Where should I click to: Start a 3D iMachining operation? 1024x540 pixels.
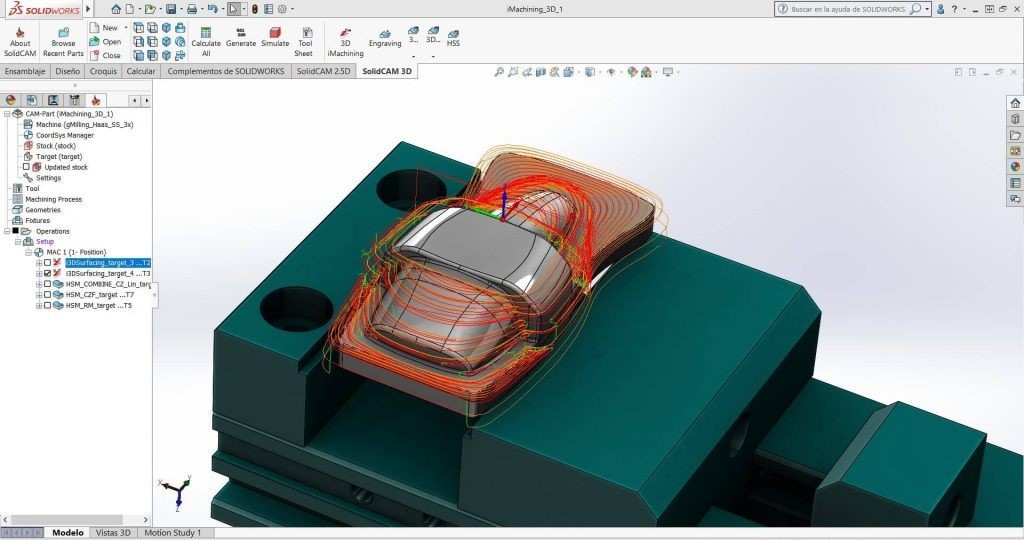pos(346,37)
